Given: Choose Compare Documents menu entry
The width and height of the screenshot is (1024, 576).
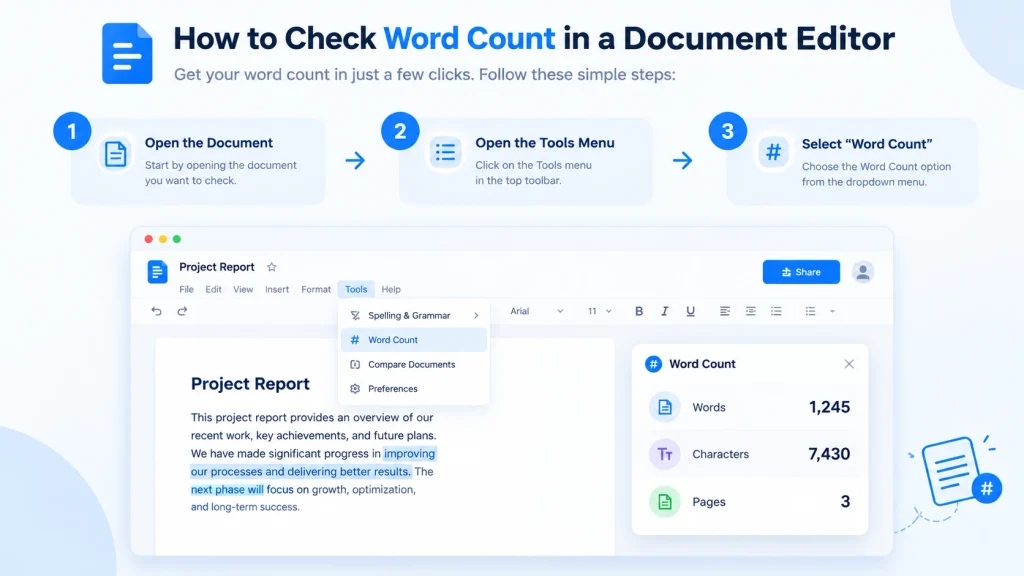Looking at the screenshot, I should point(414,364).
